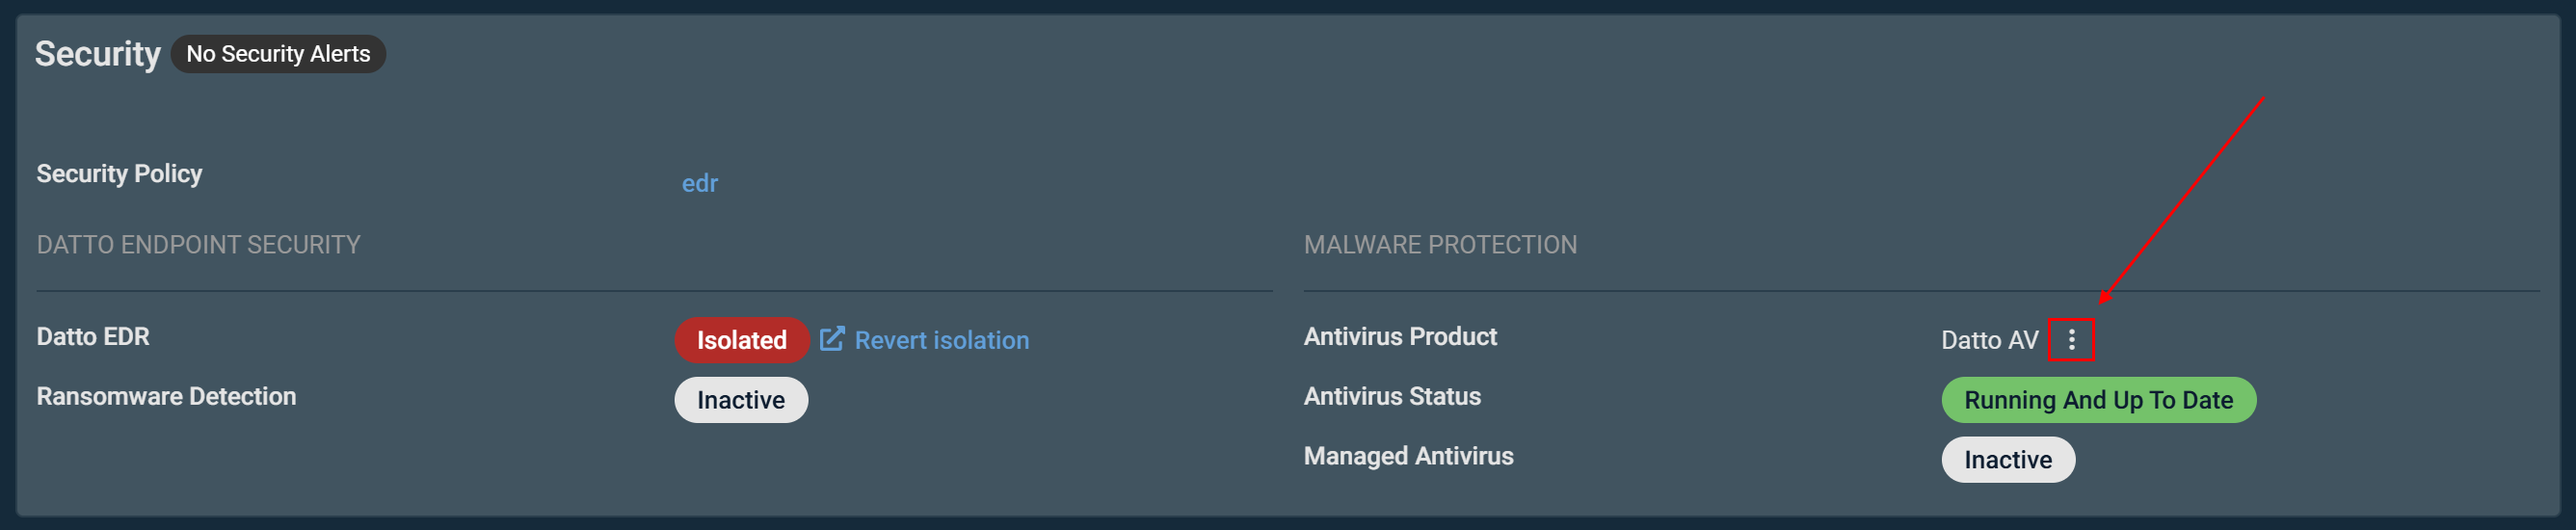Click the Security Policy label
The image size is (2576, 530).
pyautogui.click(x=119, y=174)
